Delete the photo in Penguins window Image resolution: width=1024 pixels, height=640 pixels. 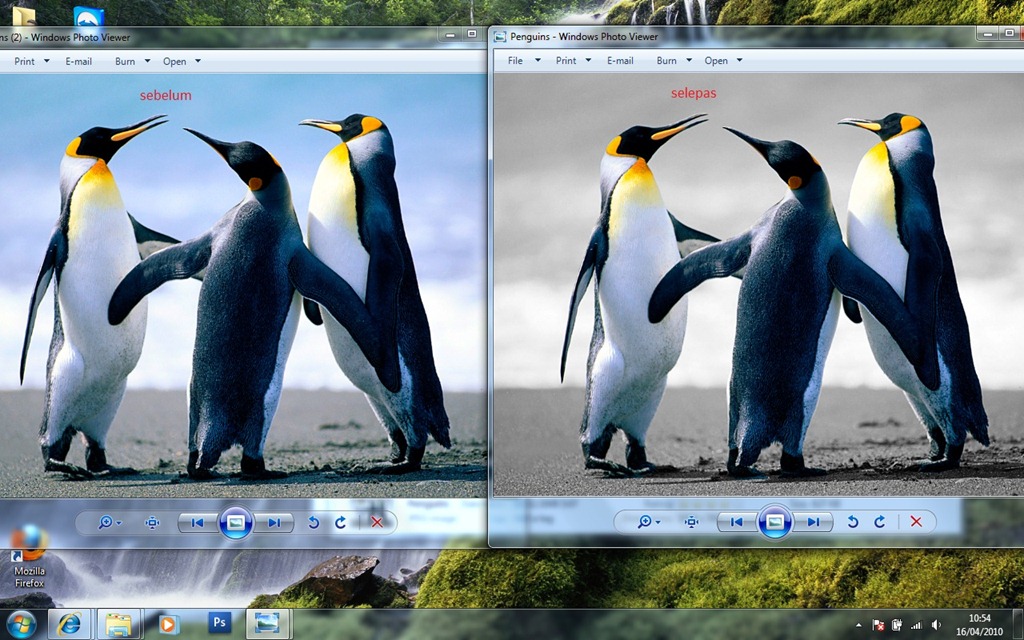click(916, 522)
